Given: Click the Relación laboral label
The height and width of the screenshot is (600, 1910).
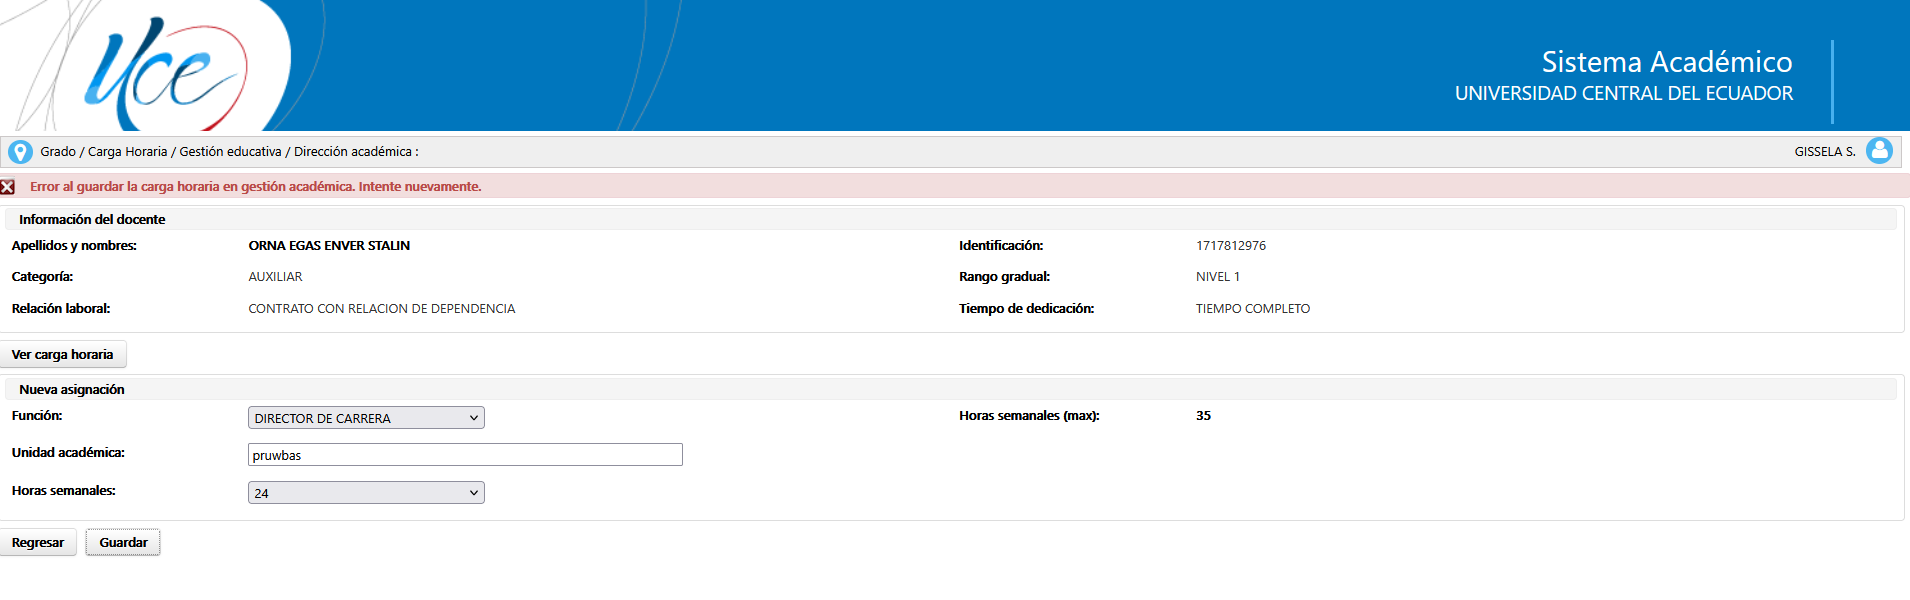Looking at the screenshot, I should (x=61, y=309).
